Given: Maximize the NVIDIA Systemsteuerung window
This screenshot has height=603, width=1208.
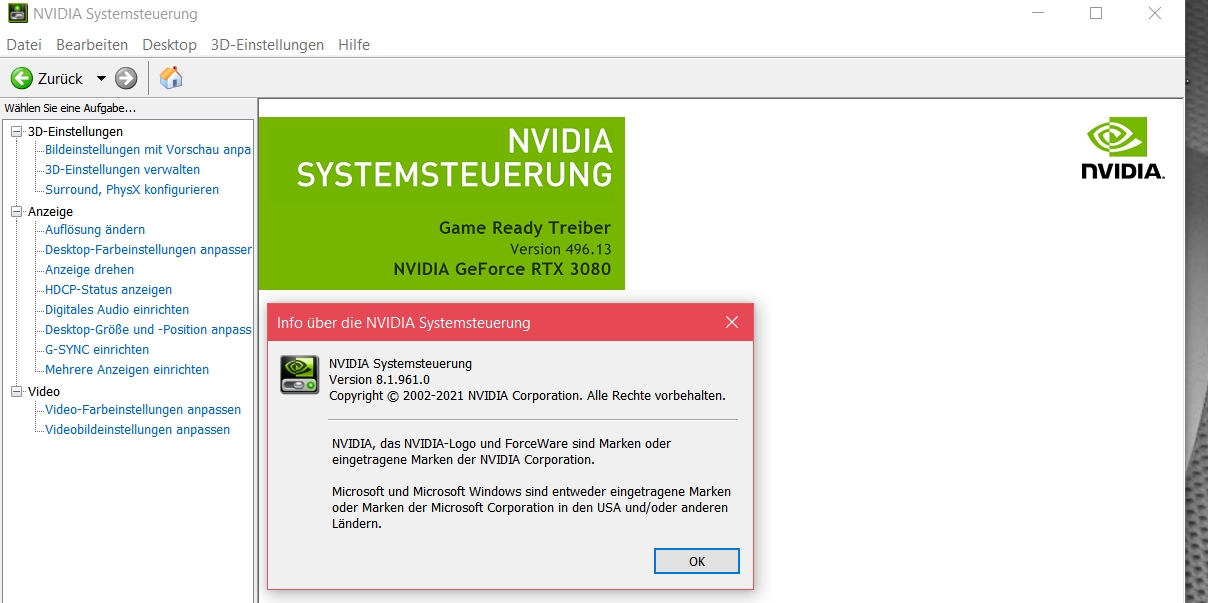Looking at the screenshot, I should tap(1096, 14).
